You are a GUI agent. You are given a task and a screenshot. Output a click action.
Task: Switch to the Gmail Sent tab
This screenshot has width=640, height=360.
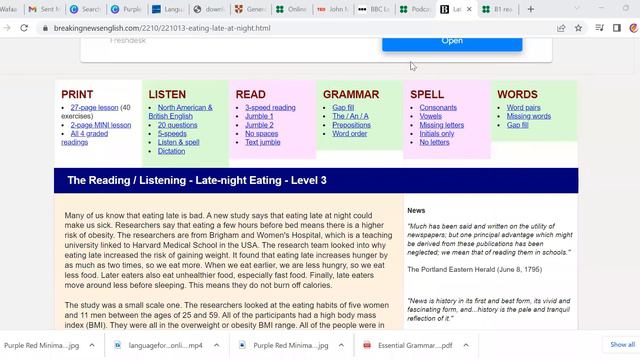[44, 9]
